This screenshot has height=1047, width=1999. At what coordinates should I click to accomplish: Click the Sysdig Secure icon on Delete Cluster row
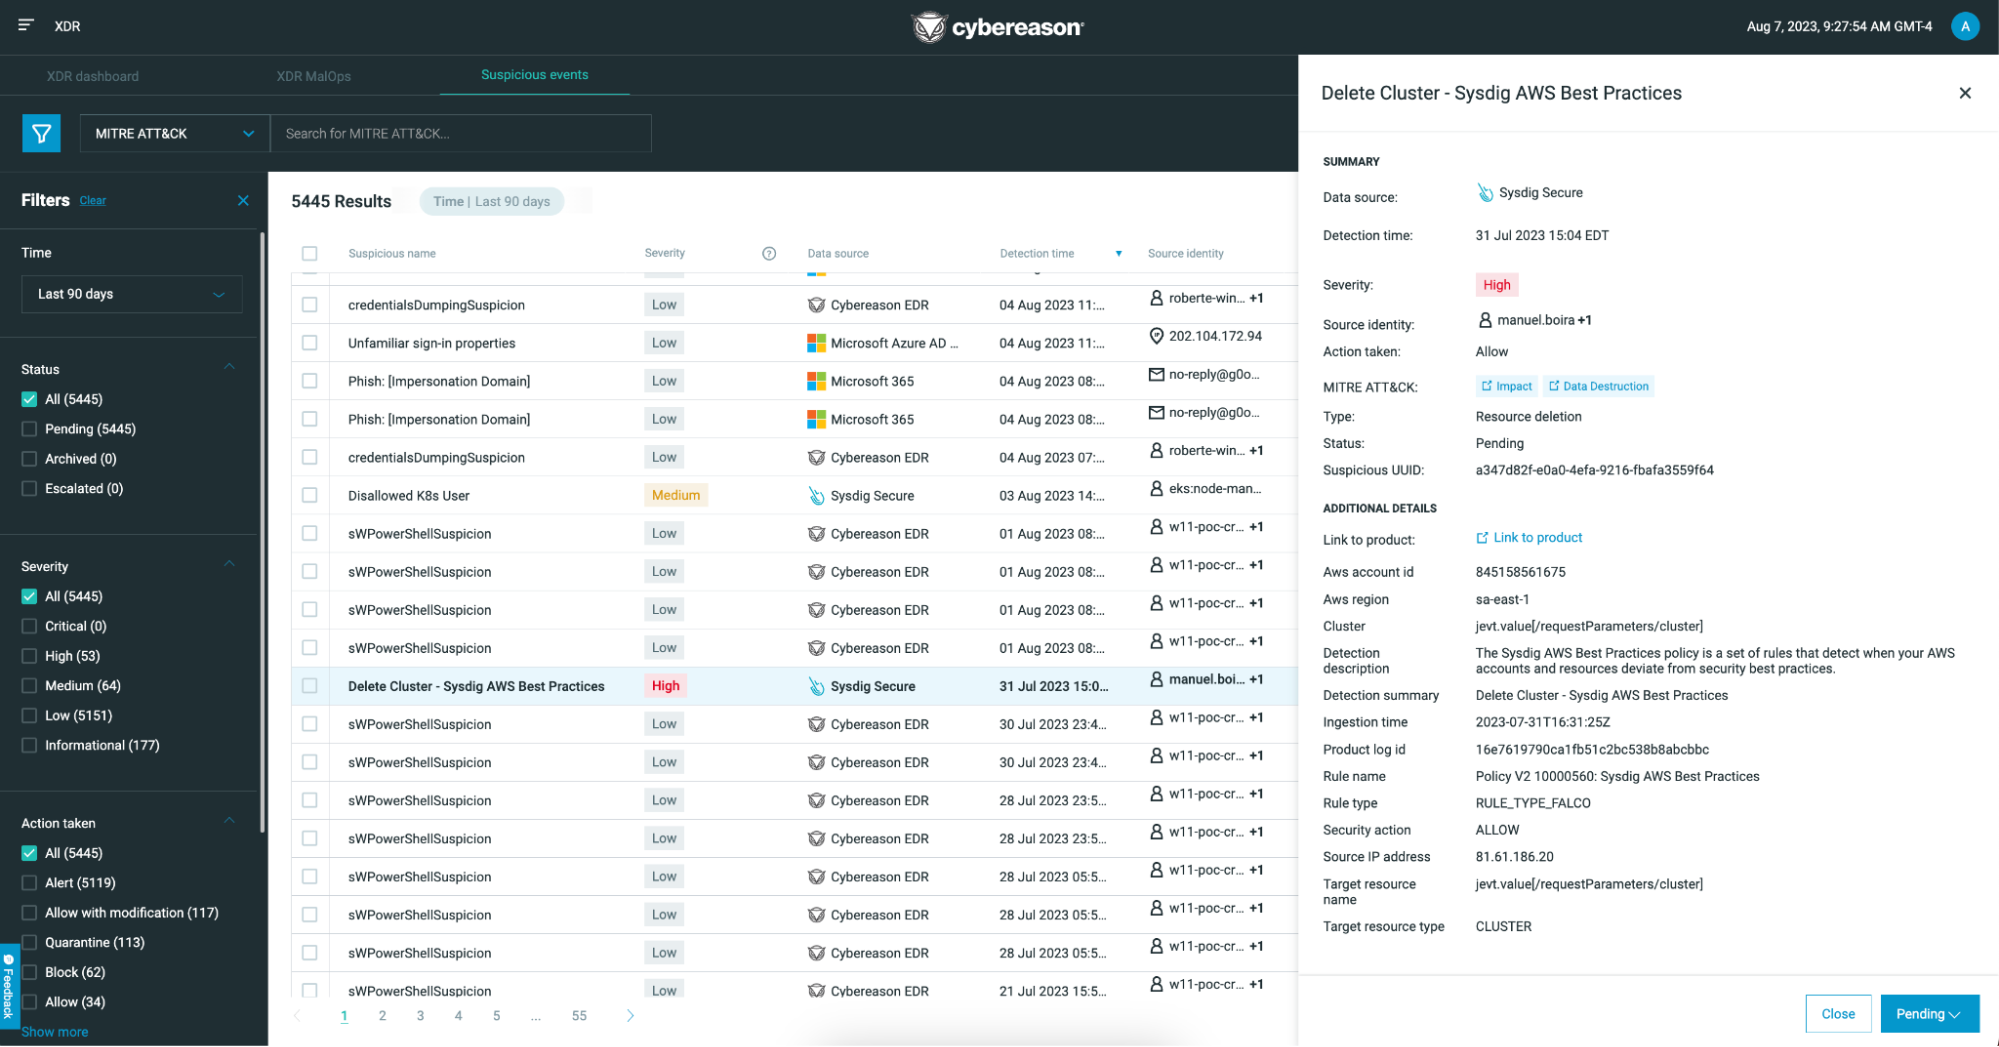point(815,686)
